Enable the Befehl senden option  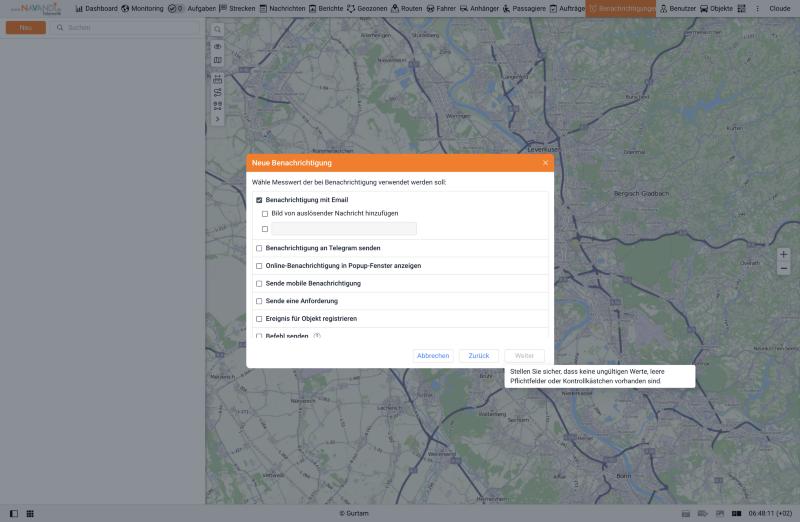[259, 336]
